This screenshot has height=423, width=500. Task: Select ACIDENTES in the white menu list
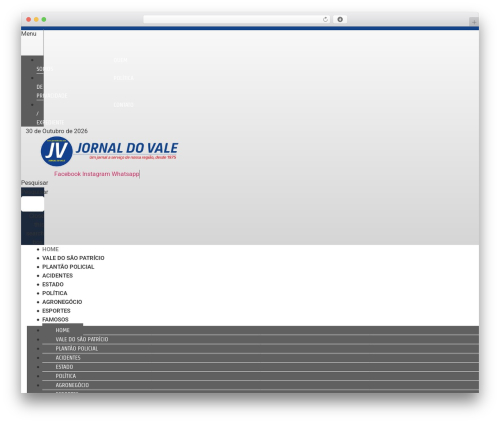[58, 276]
